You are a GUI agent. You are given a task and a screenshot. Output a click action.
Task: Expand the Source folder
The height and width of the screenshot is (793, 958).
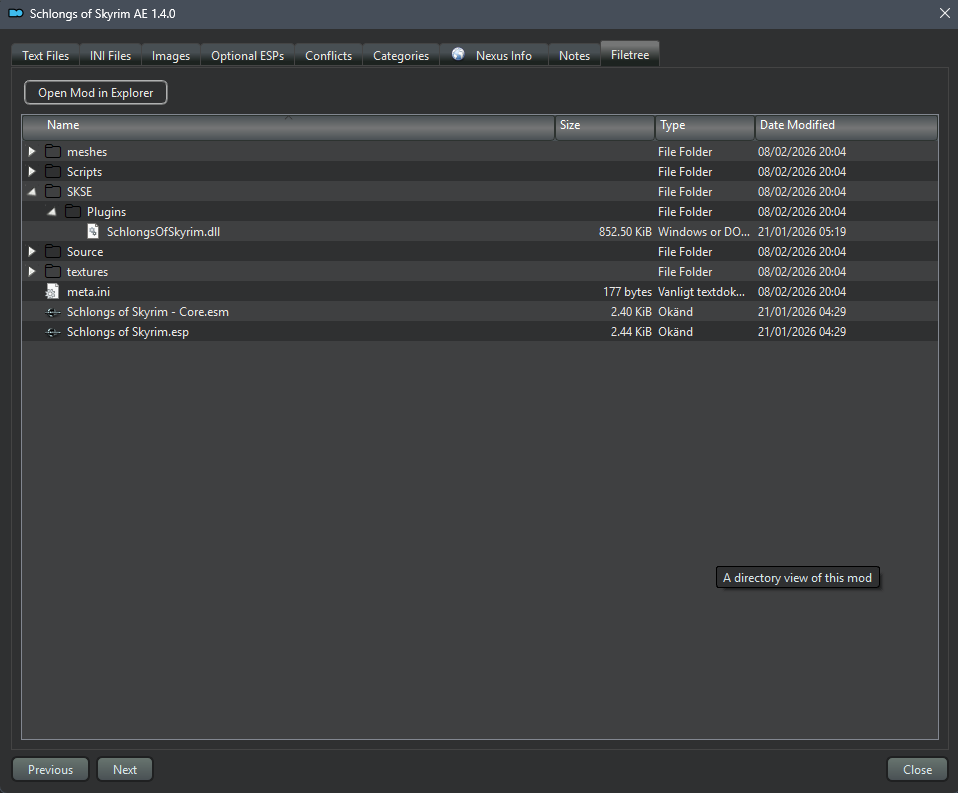(x=32, y=251)
